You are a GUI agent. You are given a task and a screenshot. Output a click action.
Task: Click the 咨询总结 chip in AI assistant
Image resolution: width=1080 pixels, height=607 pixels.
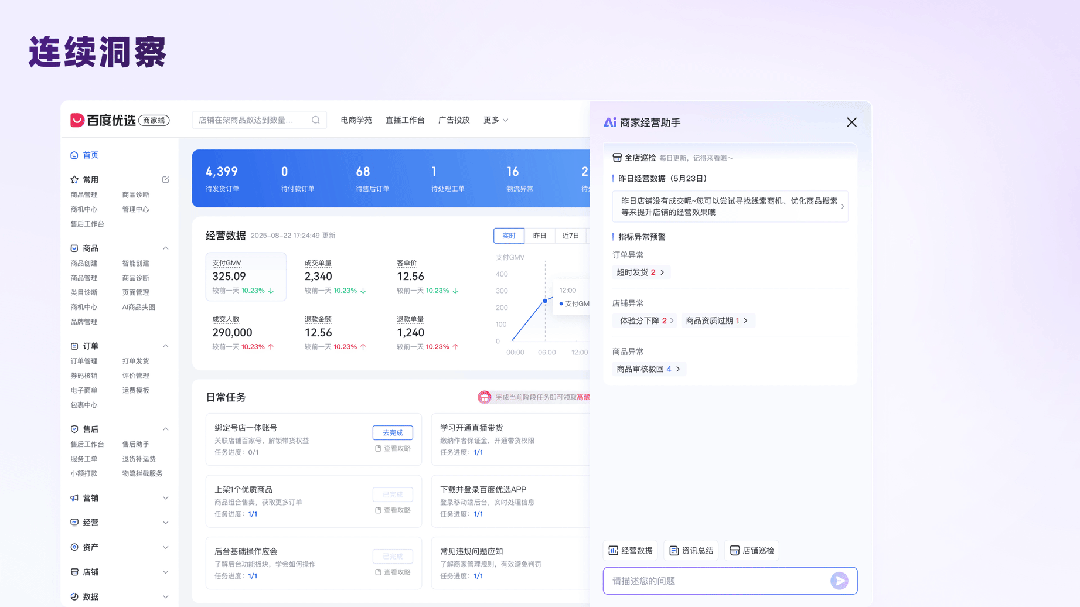point(692,550)
